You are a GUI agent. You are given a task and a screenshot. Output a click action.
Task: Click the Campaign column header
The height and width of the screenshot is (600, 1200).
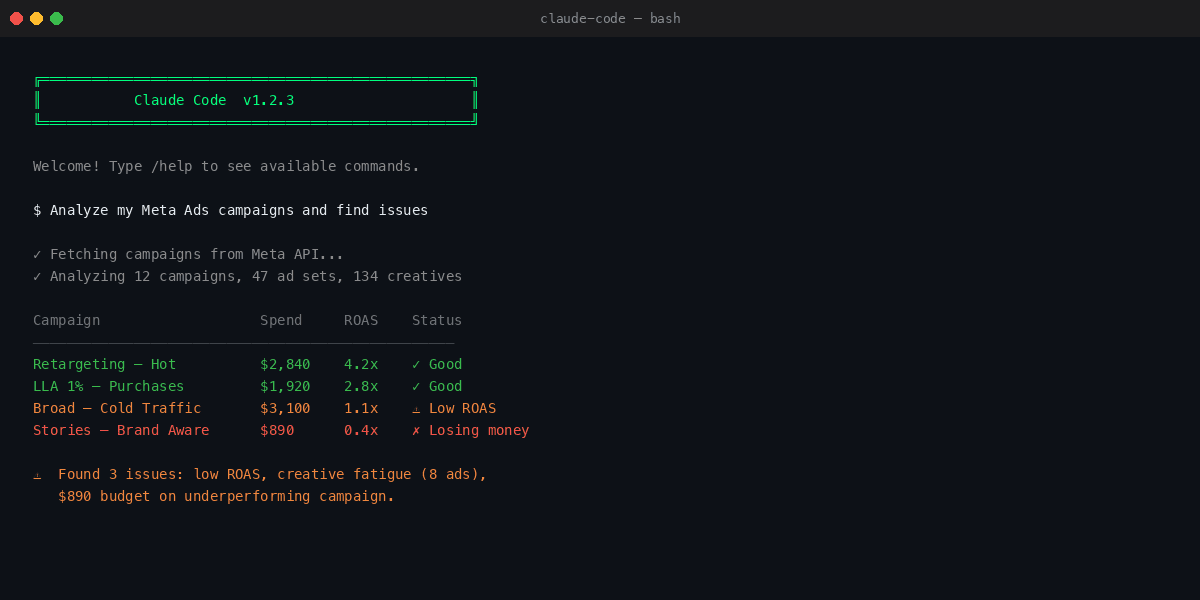point(66,320)
